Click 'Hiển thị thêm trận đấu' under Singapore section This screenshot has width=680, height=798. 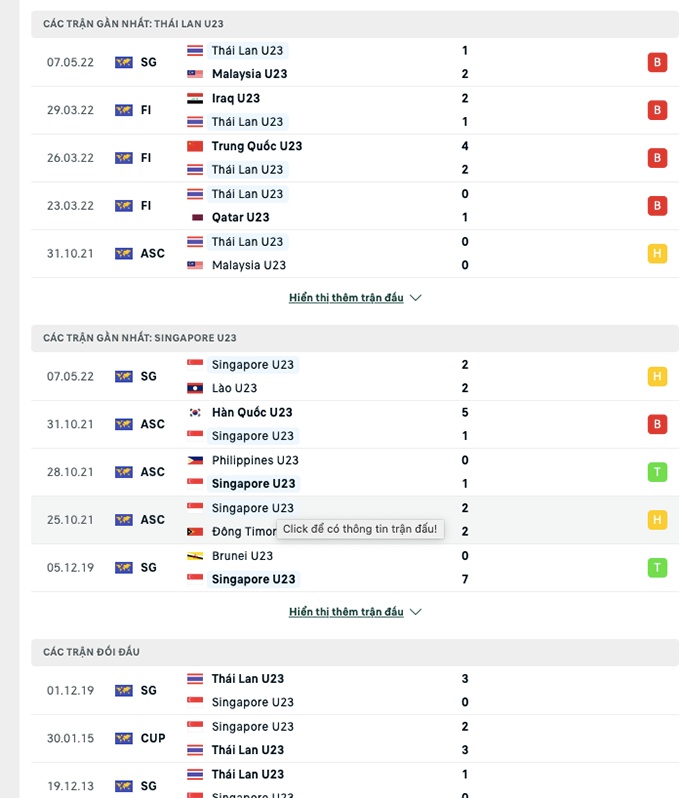346,612
